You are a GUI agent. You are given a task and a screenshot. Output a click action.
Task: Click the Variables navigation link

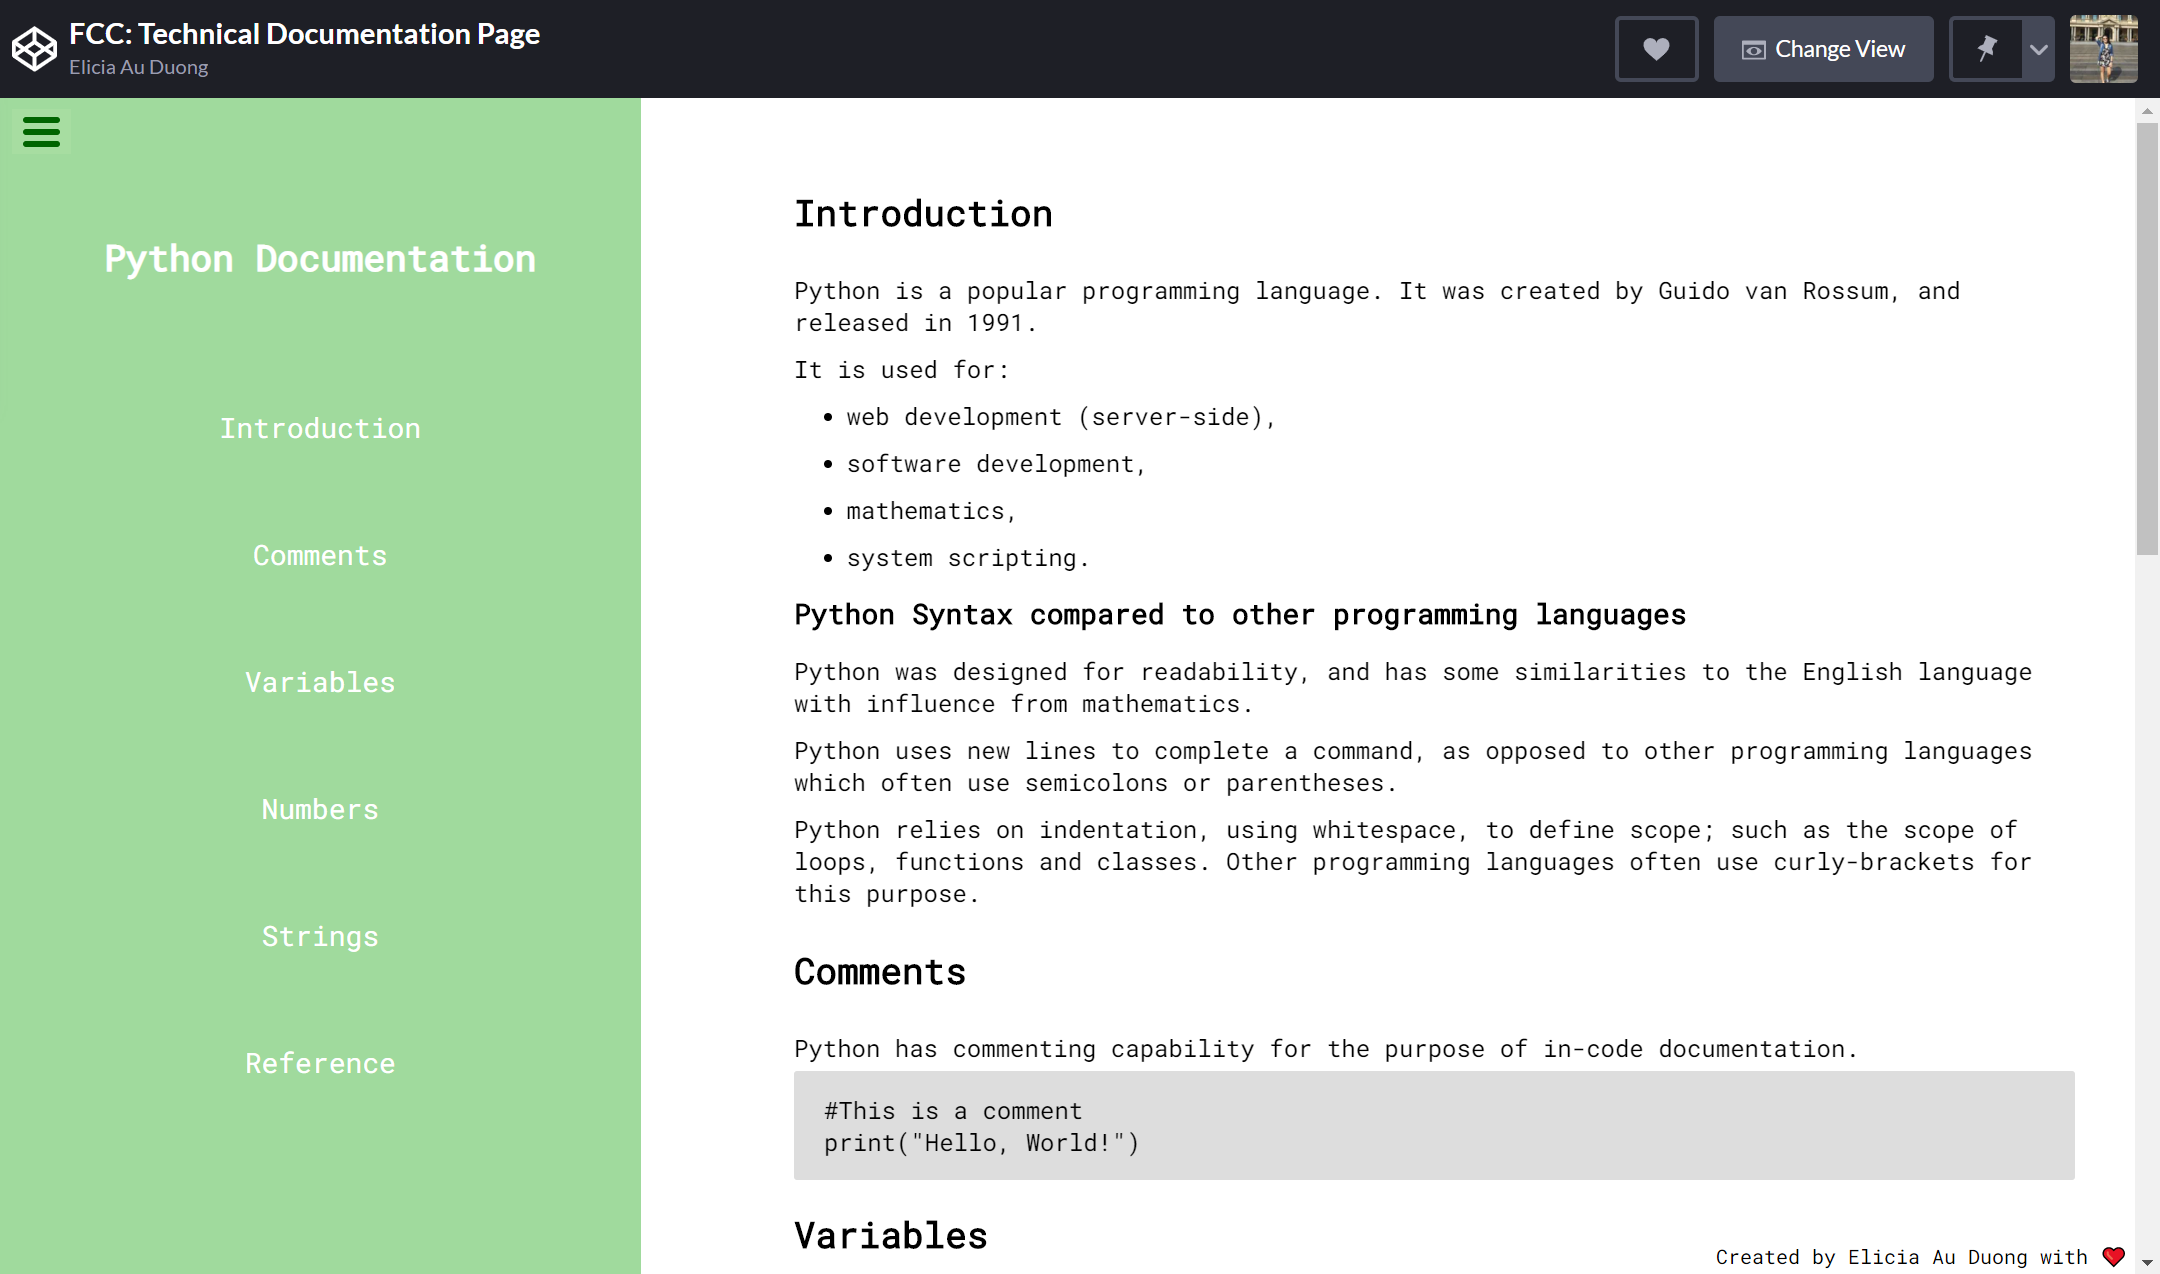[320, 679]
